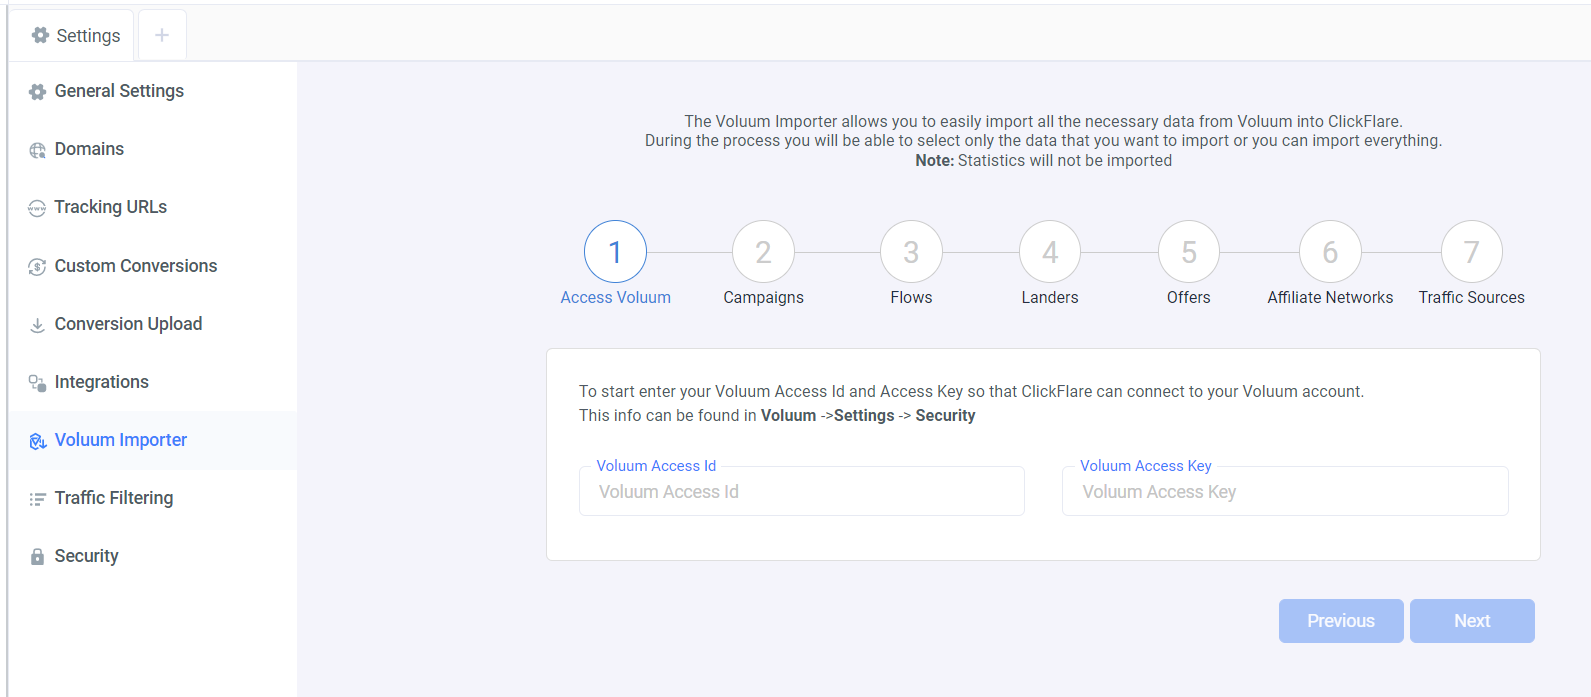The width and height of the screenshot is (1591, 697).
Task: Click the Tracking URLs www icon
Action: [x=37, y=208]
